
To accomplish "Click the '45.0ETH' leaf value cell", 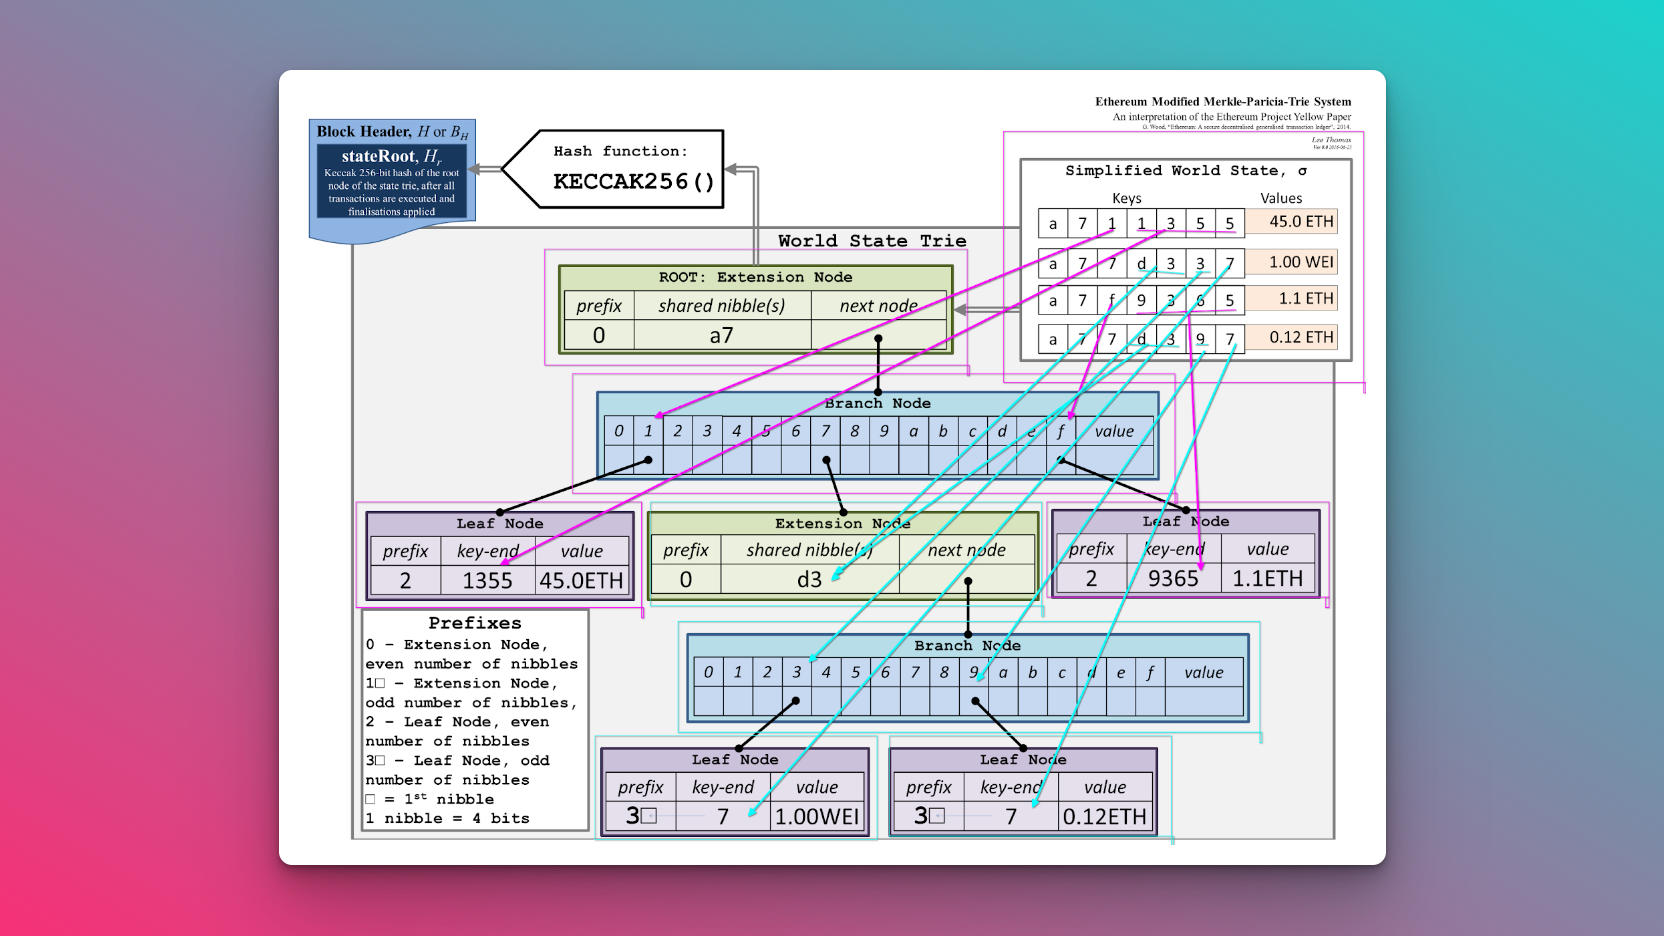I will (582, 581).
